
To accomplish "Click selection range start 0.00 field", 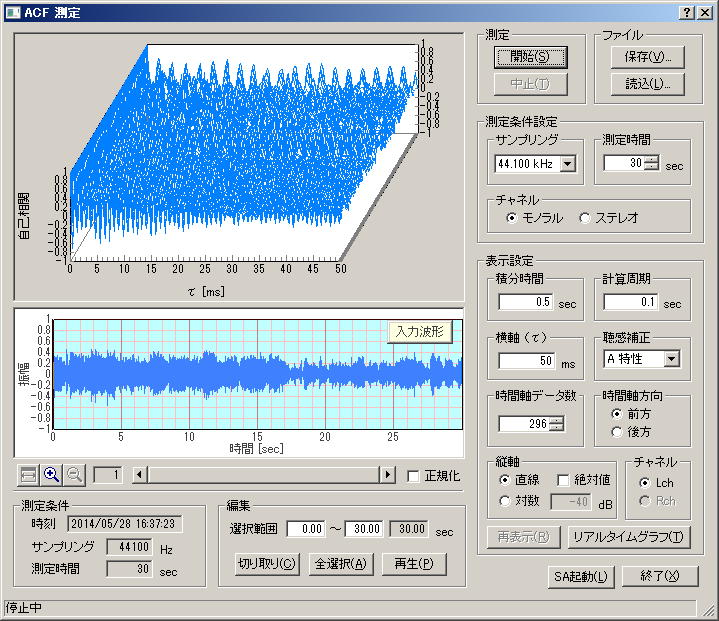I will (306, 529).
